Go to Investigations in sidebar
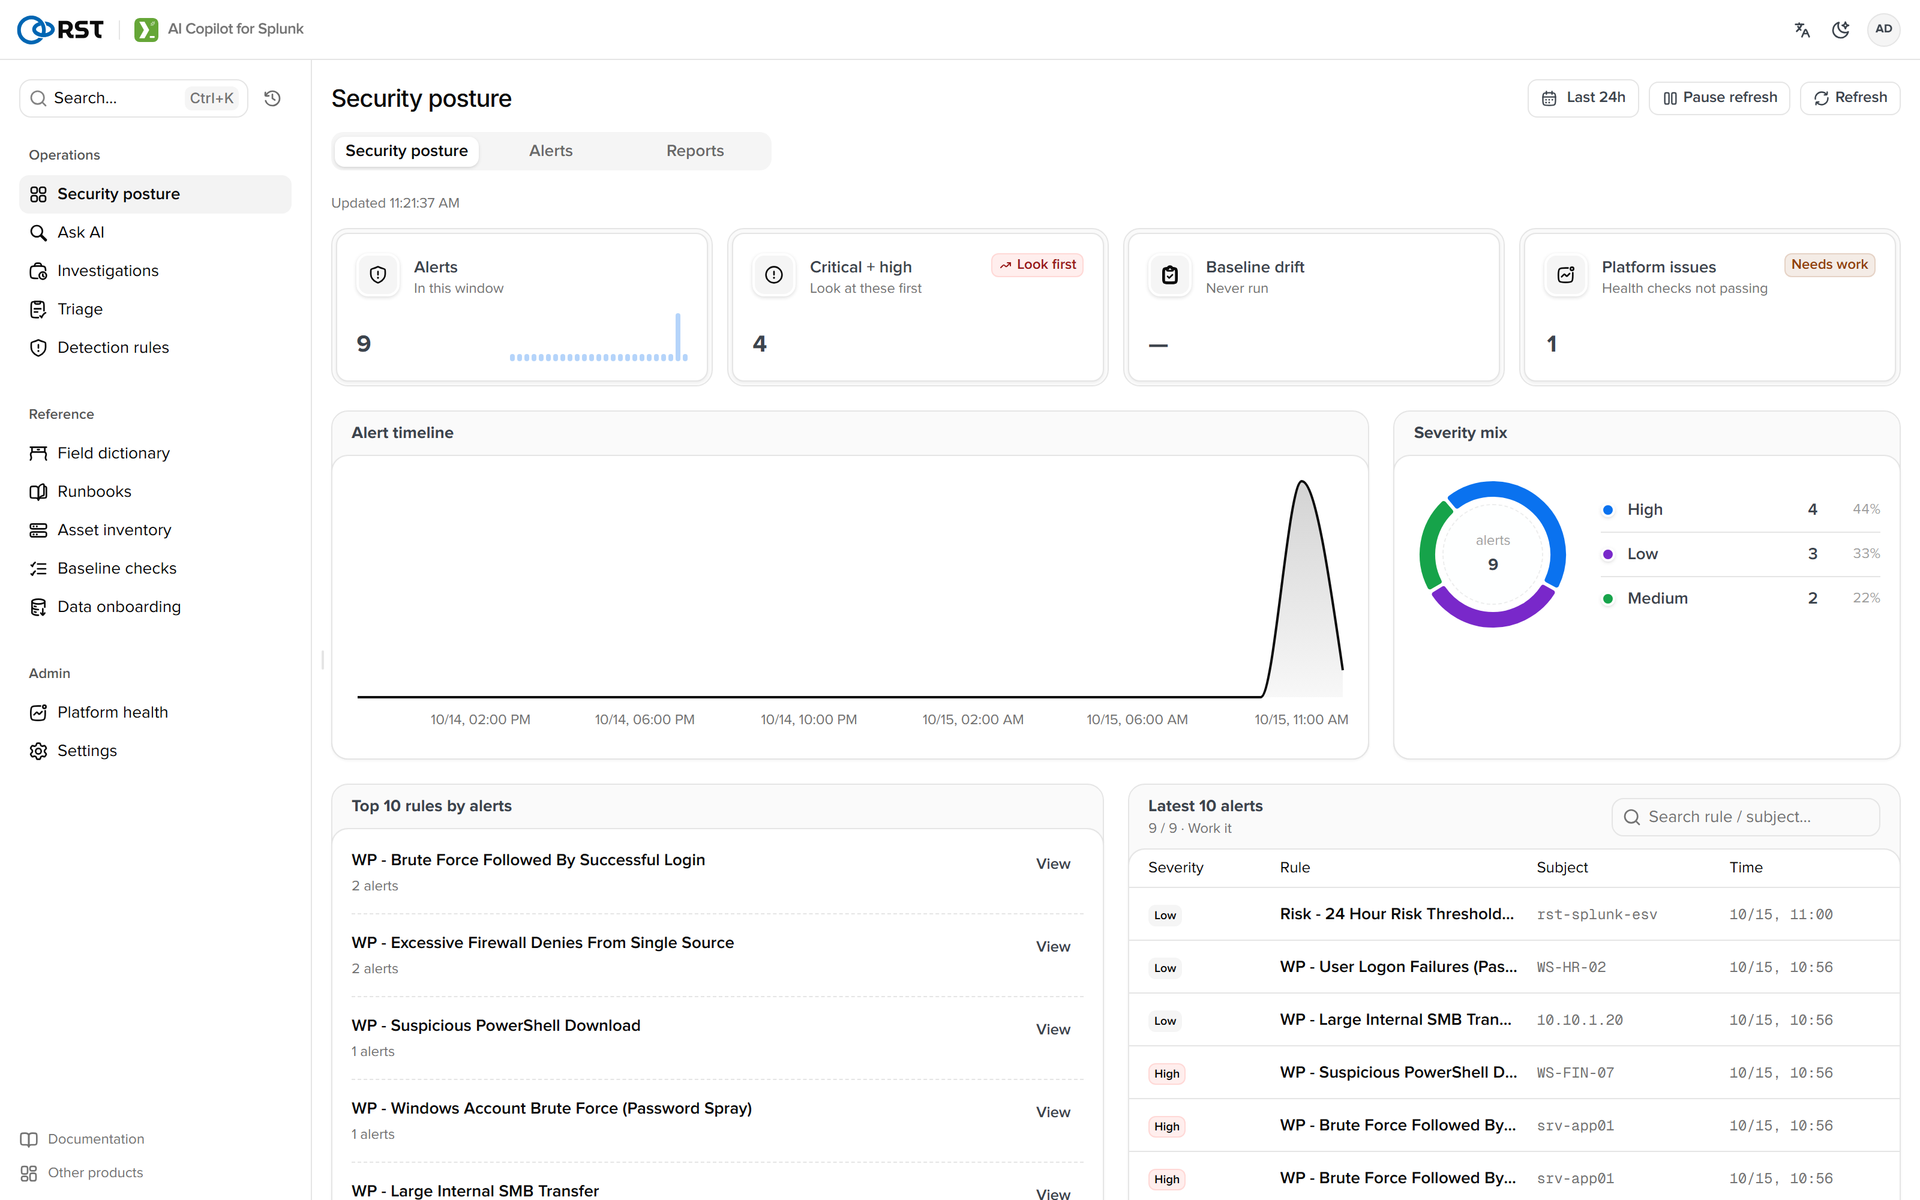This screenshot has width=1920, height=1200. (x=155, y=271)
